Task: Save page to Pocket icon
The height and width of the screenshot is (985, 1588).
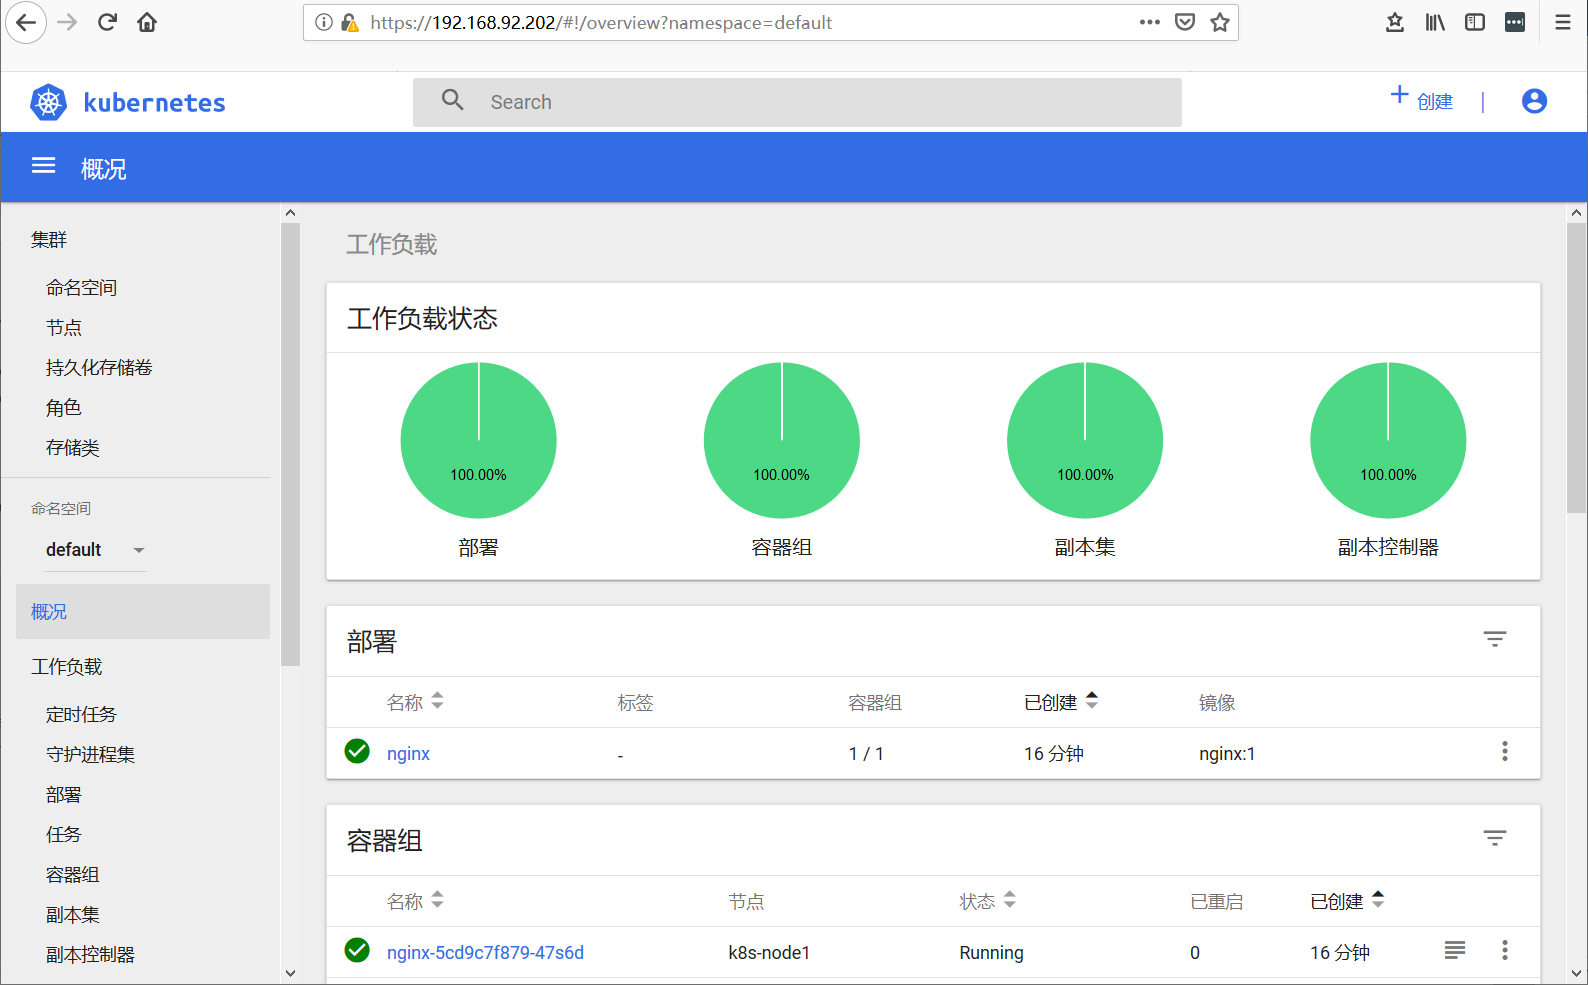Action: tap(1185, 22)
